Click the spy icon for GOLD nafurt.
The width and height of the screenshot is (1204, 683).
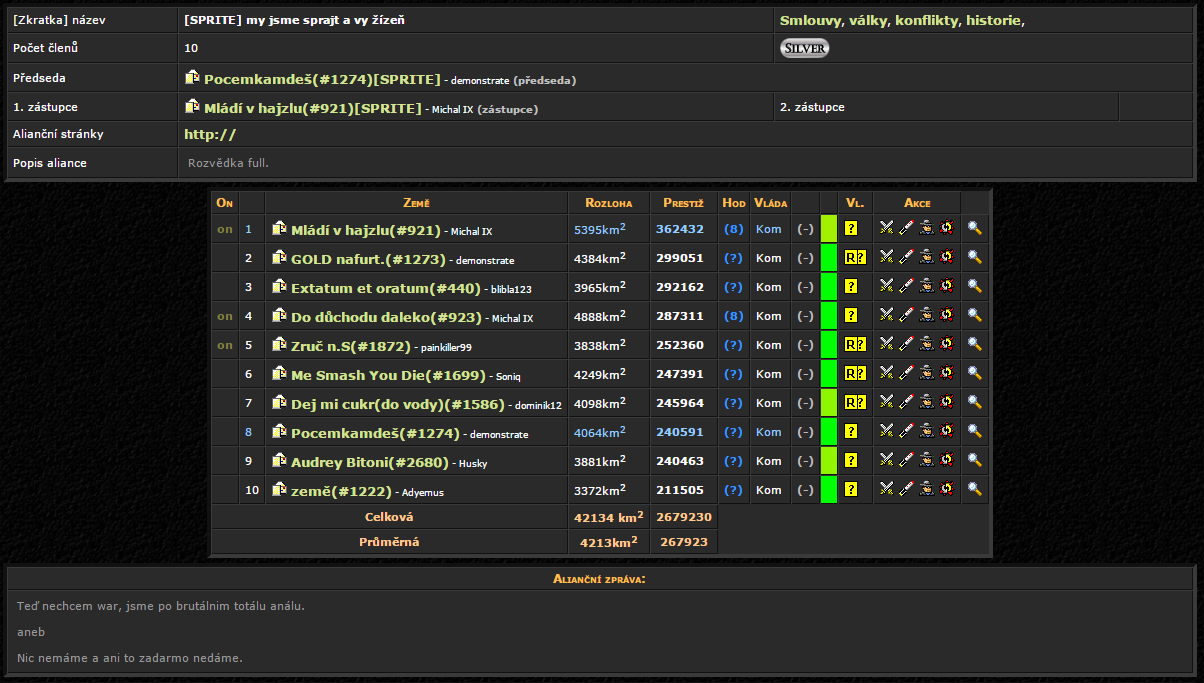click(x=926, y=257)
